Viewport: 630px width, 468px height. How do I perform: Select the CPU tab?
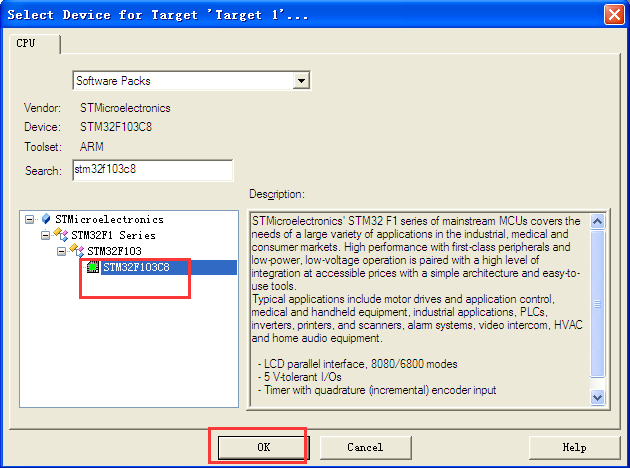tap(35, 43)
